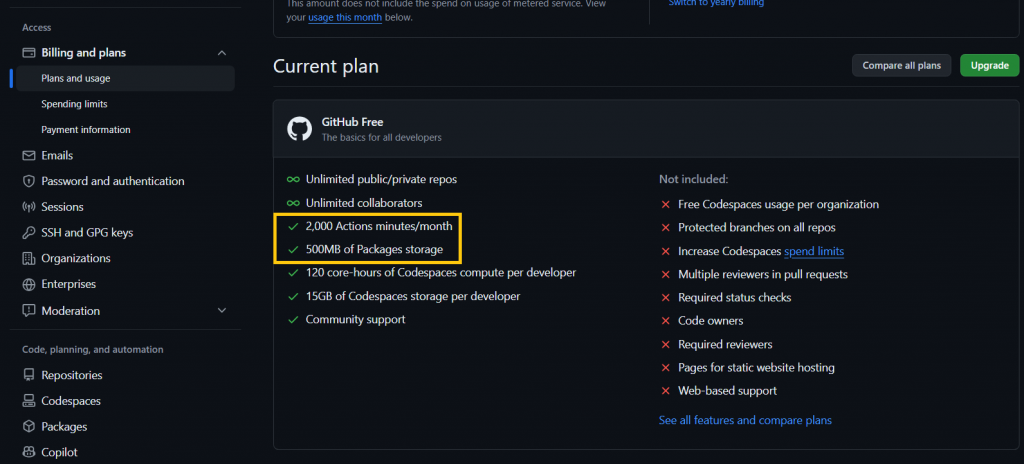The image size is (1024, 464).
Task: Click the Password and authentication shield icon
Action: (28, 181)
